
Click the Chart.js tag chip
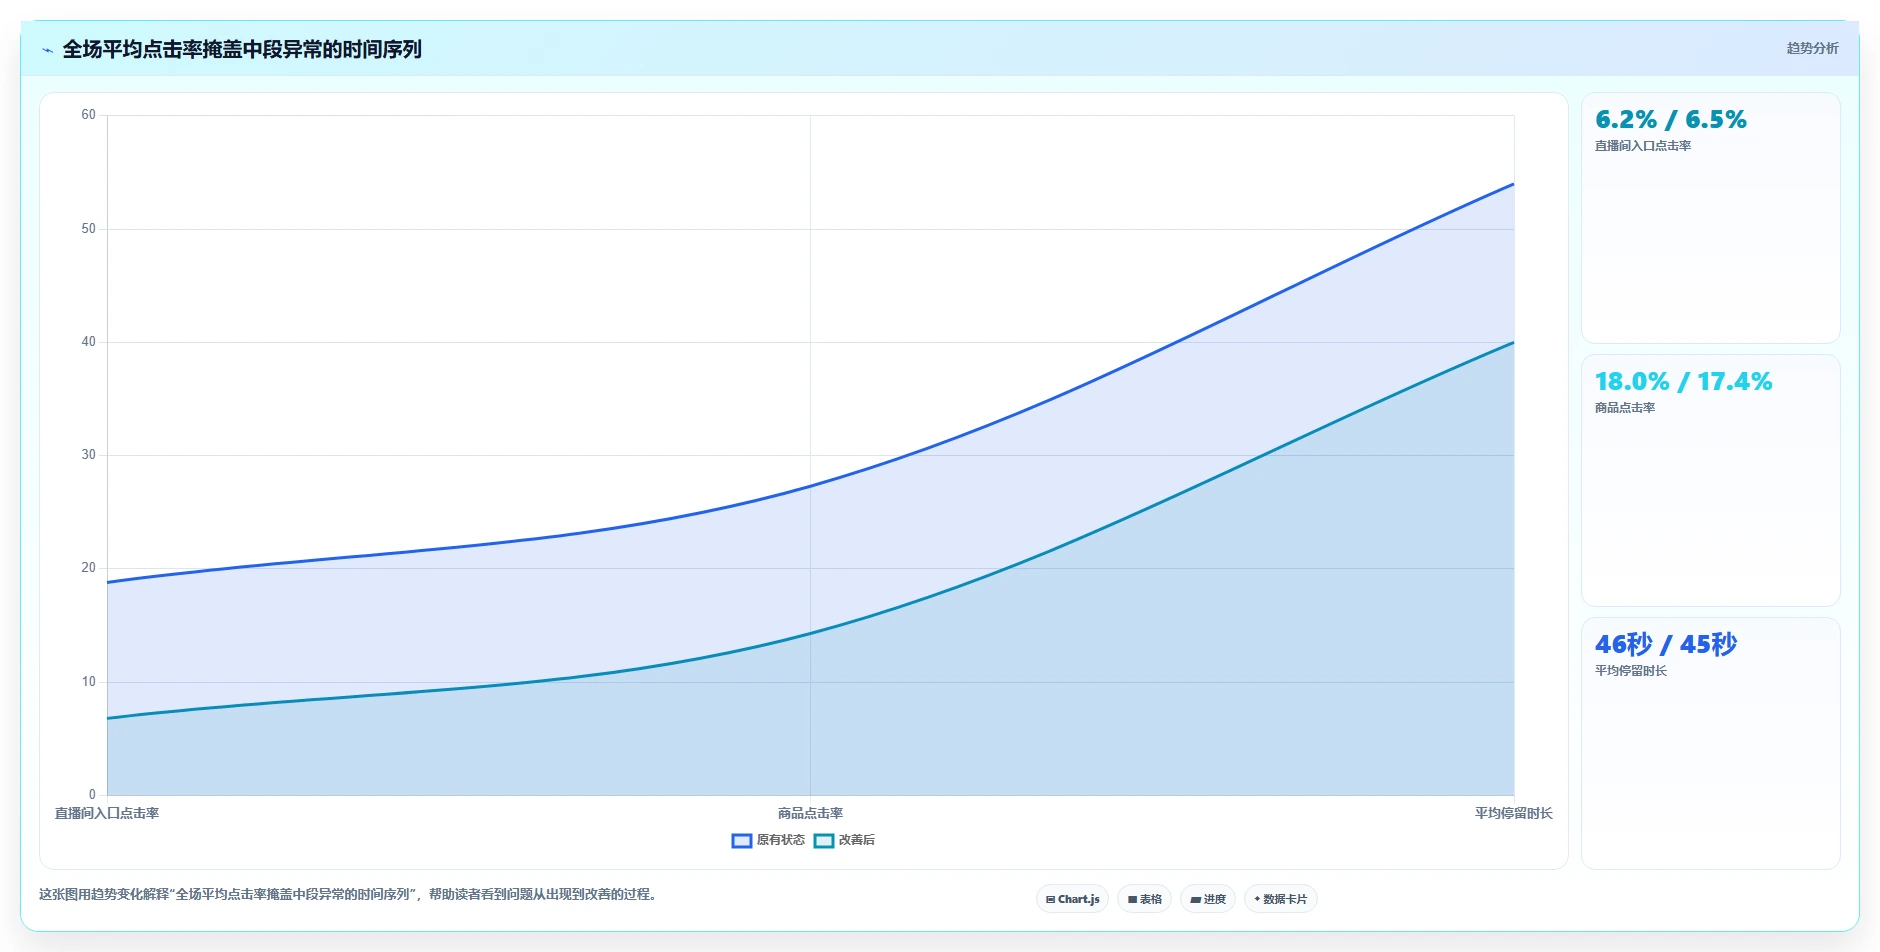pos(1072,899)
